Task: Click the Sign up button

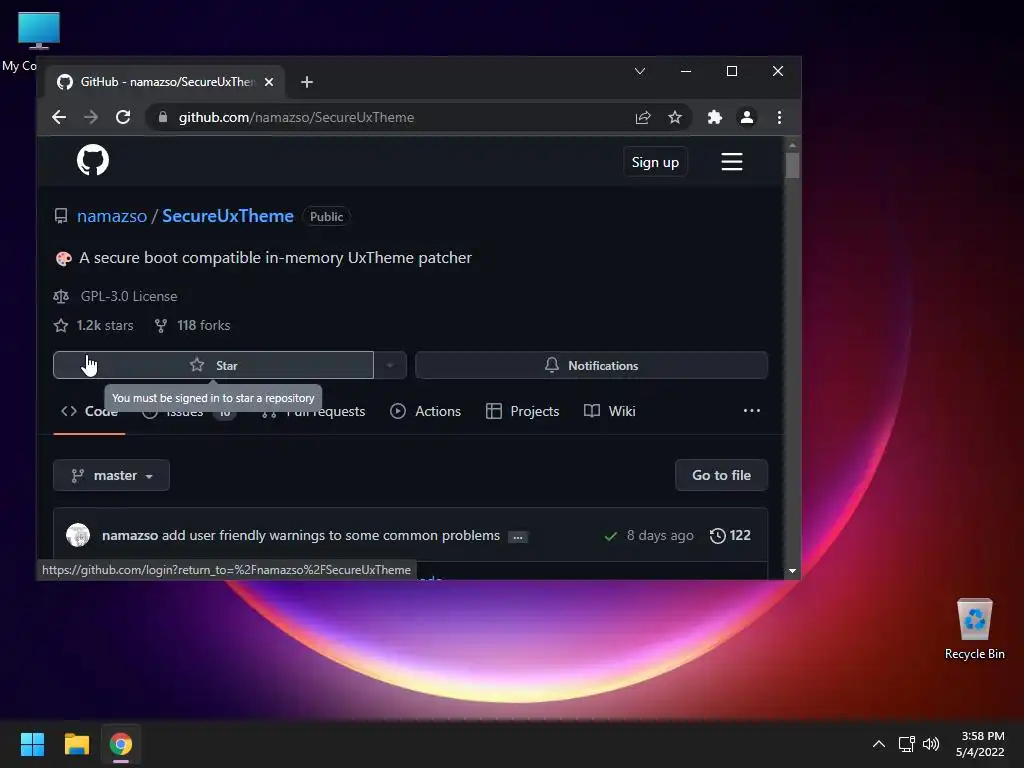Action: (x=655, y=162)
